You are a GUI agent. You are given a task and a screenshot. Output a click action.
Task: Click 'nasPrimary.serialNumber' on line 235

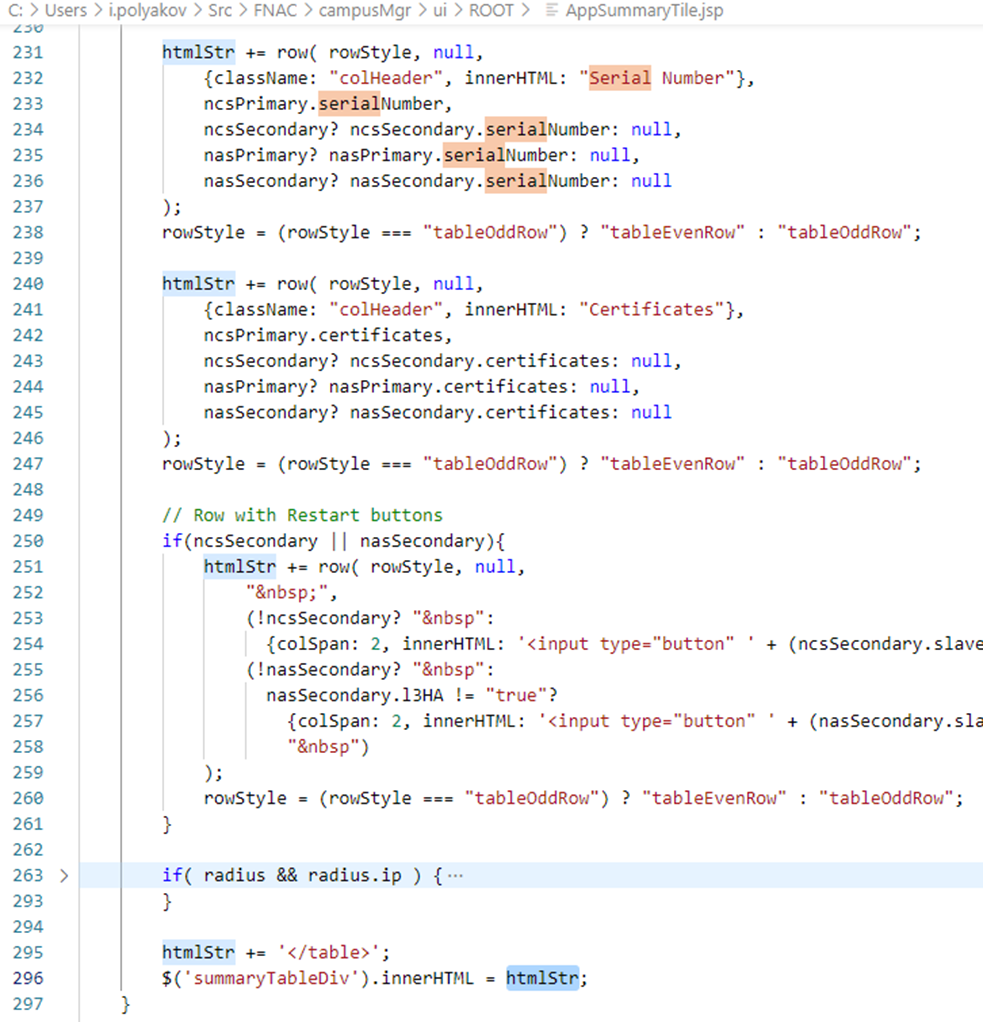click(448, 155)
